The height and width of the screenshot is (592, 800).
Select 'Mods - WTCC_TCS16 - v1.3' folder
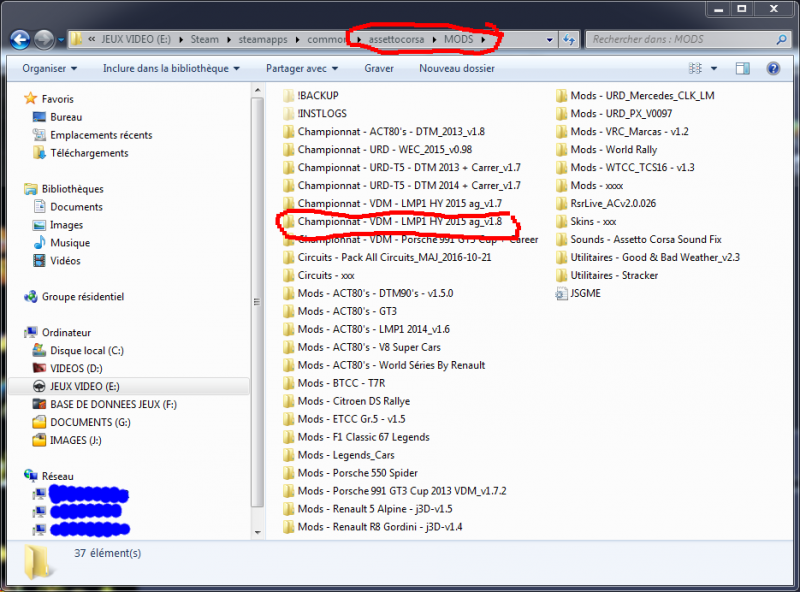click(x=632, y=167)
